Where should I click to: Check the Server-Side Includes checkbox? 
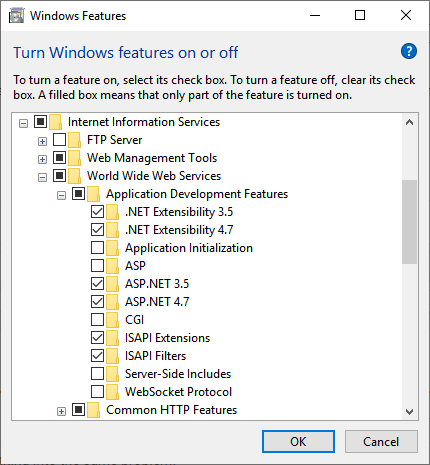point(97,374)
